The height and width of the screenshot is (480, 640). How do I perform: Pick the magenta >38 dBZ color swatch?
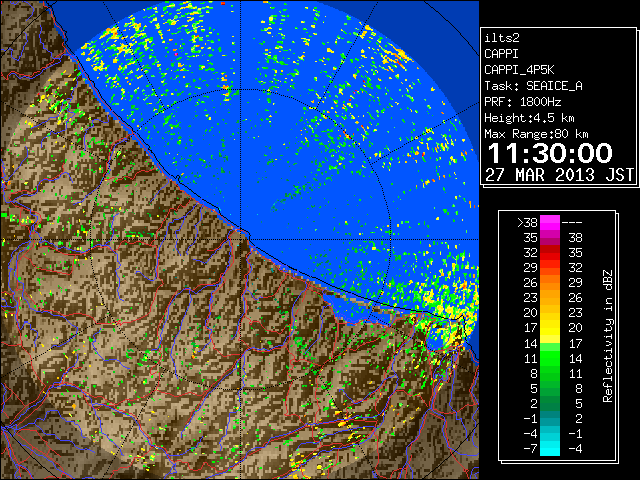550,223
